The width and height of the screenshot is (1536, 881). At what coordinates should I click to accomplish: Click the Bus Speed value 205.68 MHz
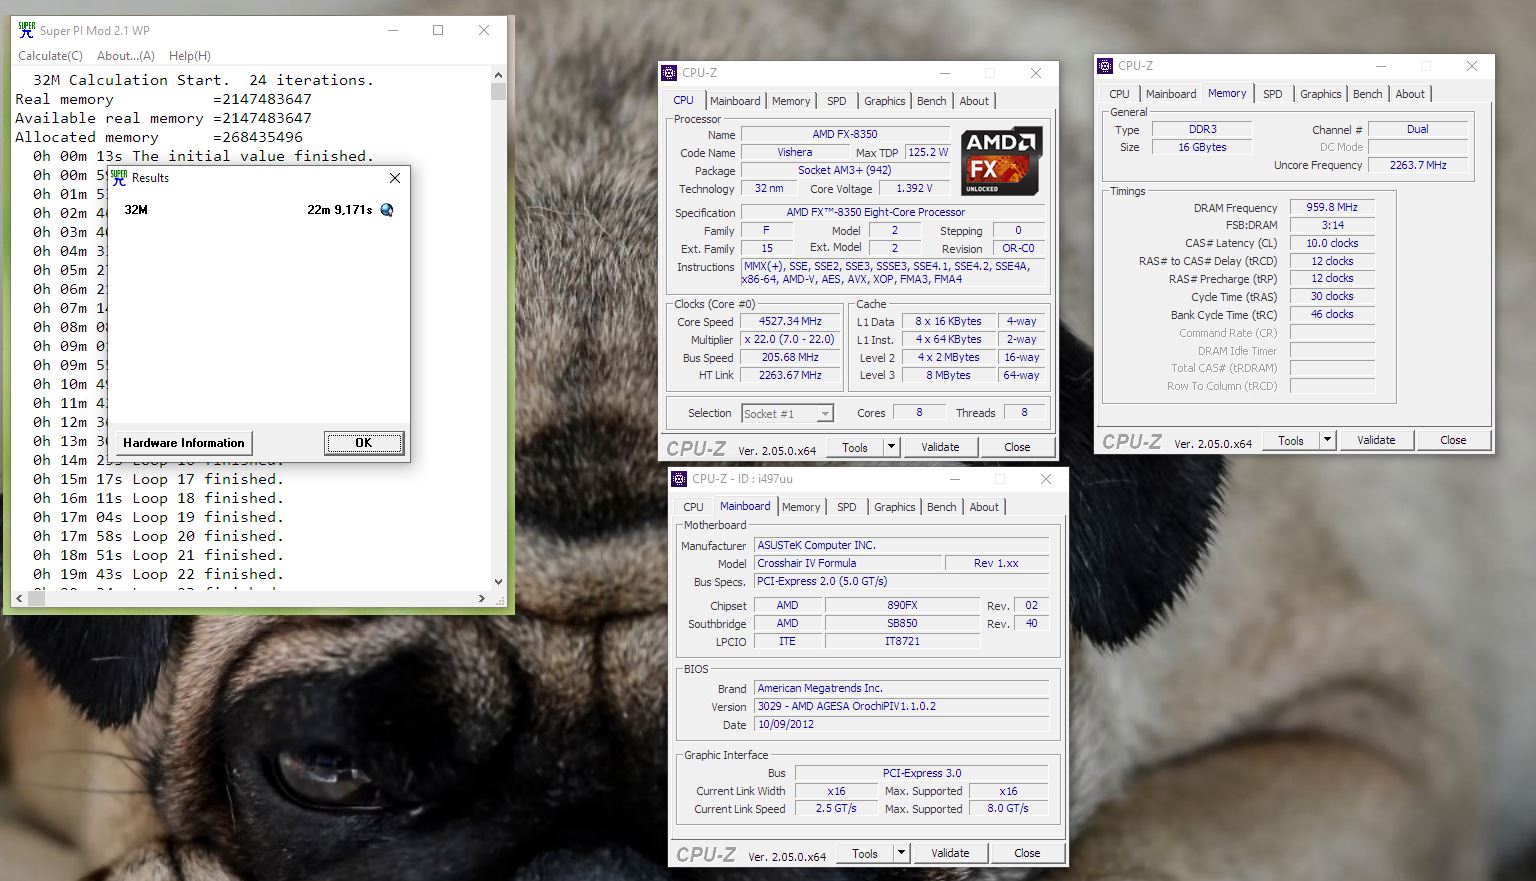click(x=790, y=358)
